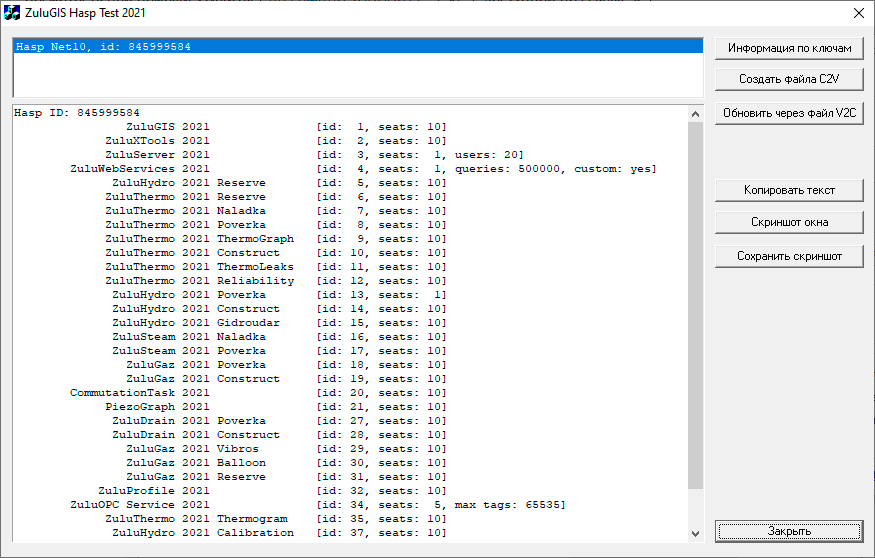The width and height of the screenshot is (875, 558).
Task: Click the Скриншот окна button
Action: [789, 222]
